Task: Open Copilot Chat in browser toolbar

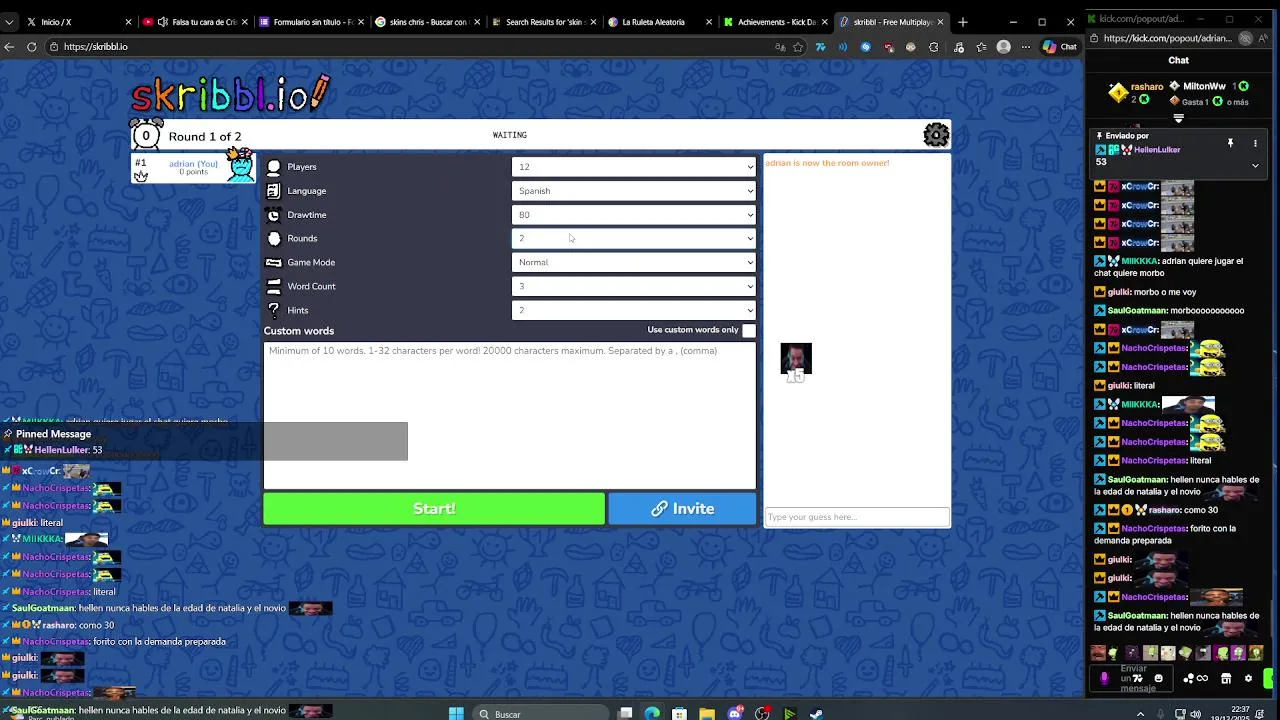Action: pos(1059,47)
